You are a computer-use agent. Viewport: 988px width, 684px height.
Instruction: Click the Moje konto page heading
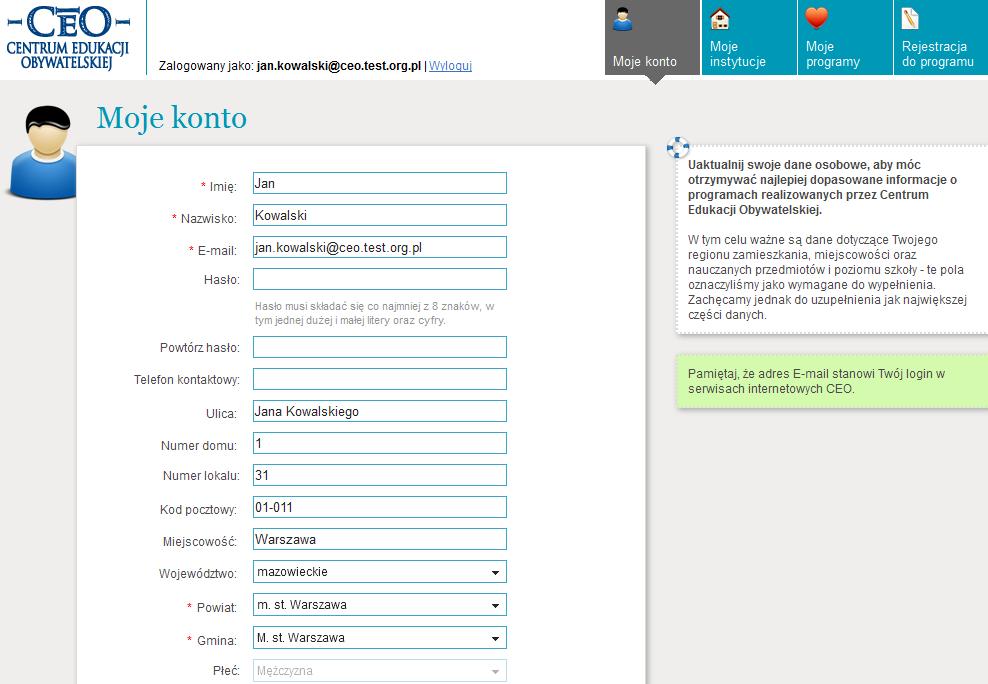click(171, 118)
